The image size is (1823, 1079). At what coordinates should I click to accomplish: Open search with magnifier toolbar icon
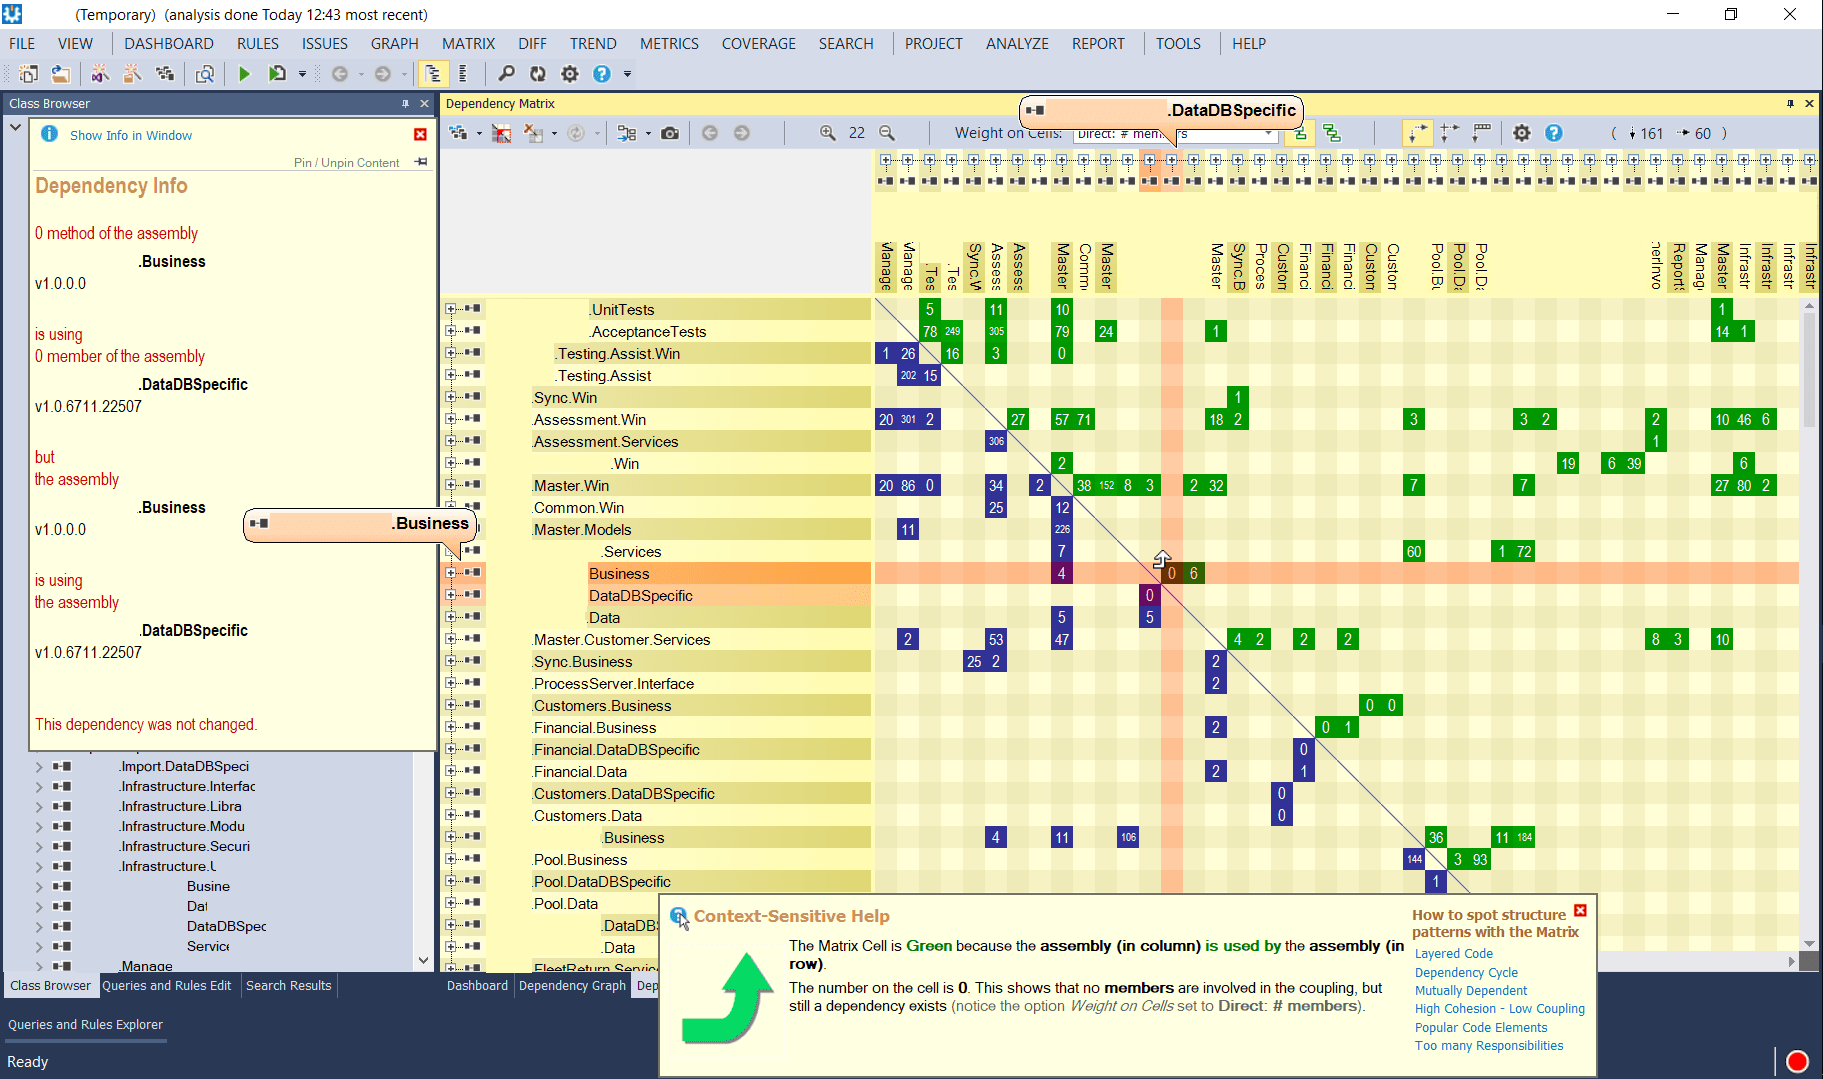pyautogui.click(x=506, y=73)
